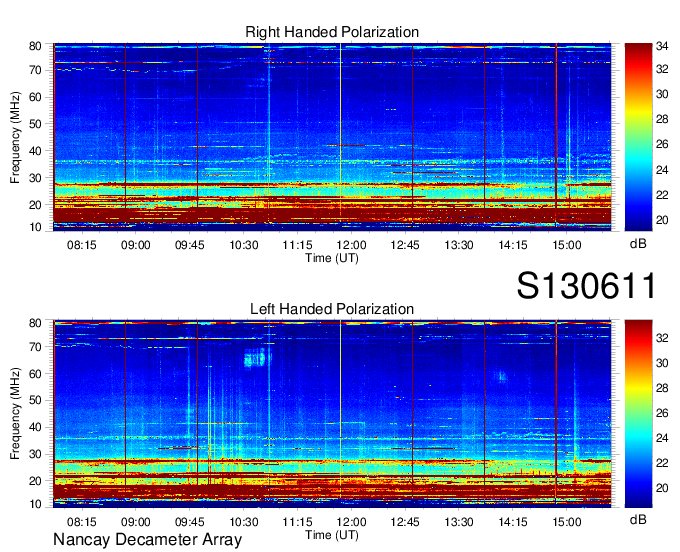Click the 32 dB label on the lower color bar

point(662,338)
